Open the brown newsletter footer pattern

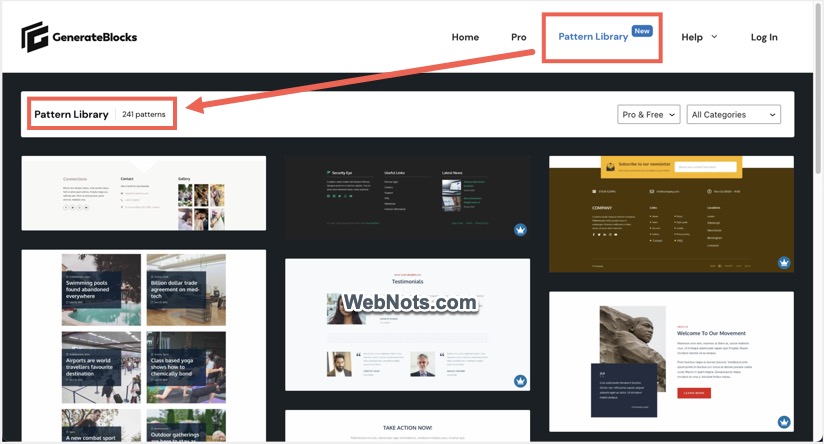(672, 214)
